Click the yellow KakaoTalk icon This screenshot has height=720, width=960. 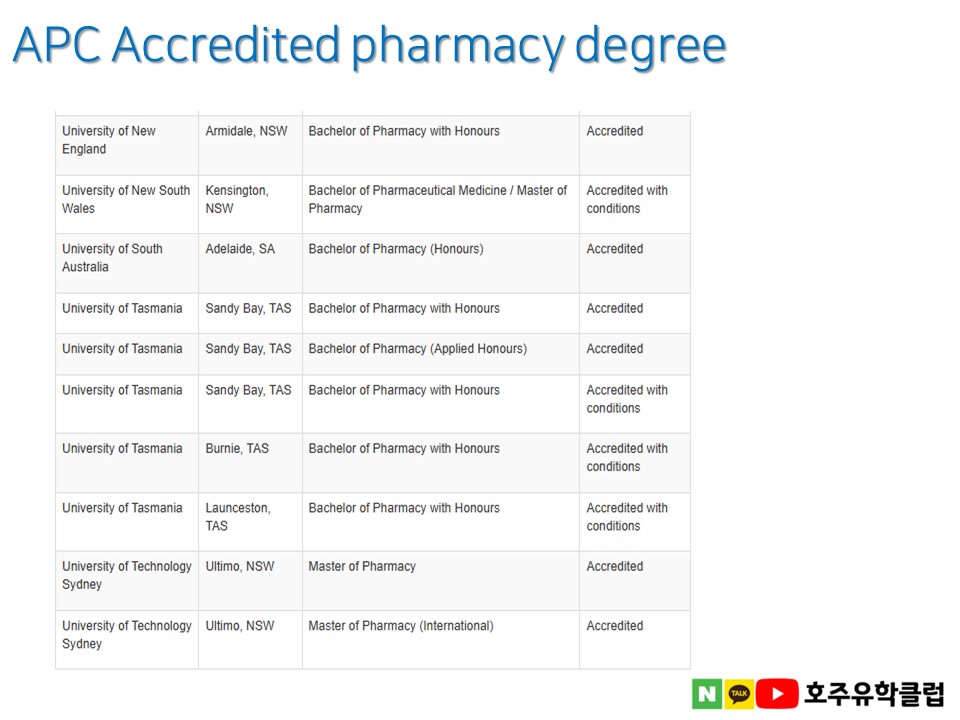pyautogui.click(x=739, y=693)
